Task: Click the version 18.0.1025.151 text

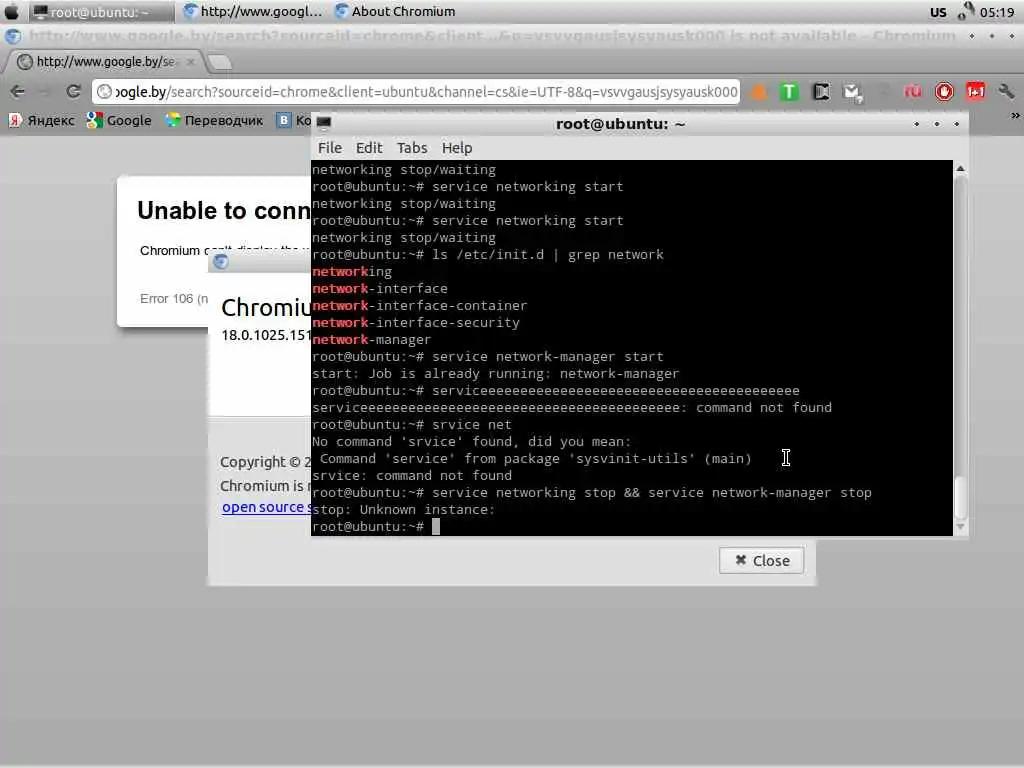Action: pos(266,335)
